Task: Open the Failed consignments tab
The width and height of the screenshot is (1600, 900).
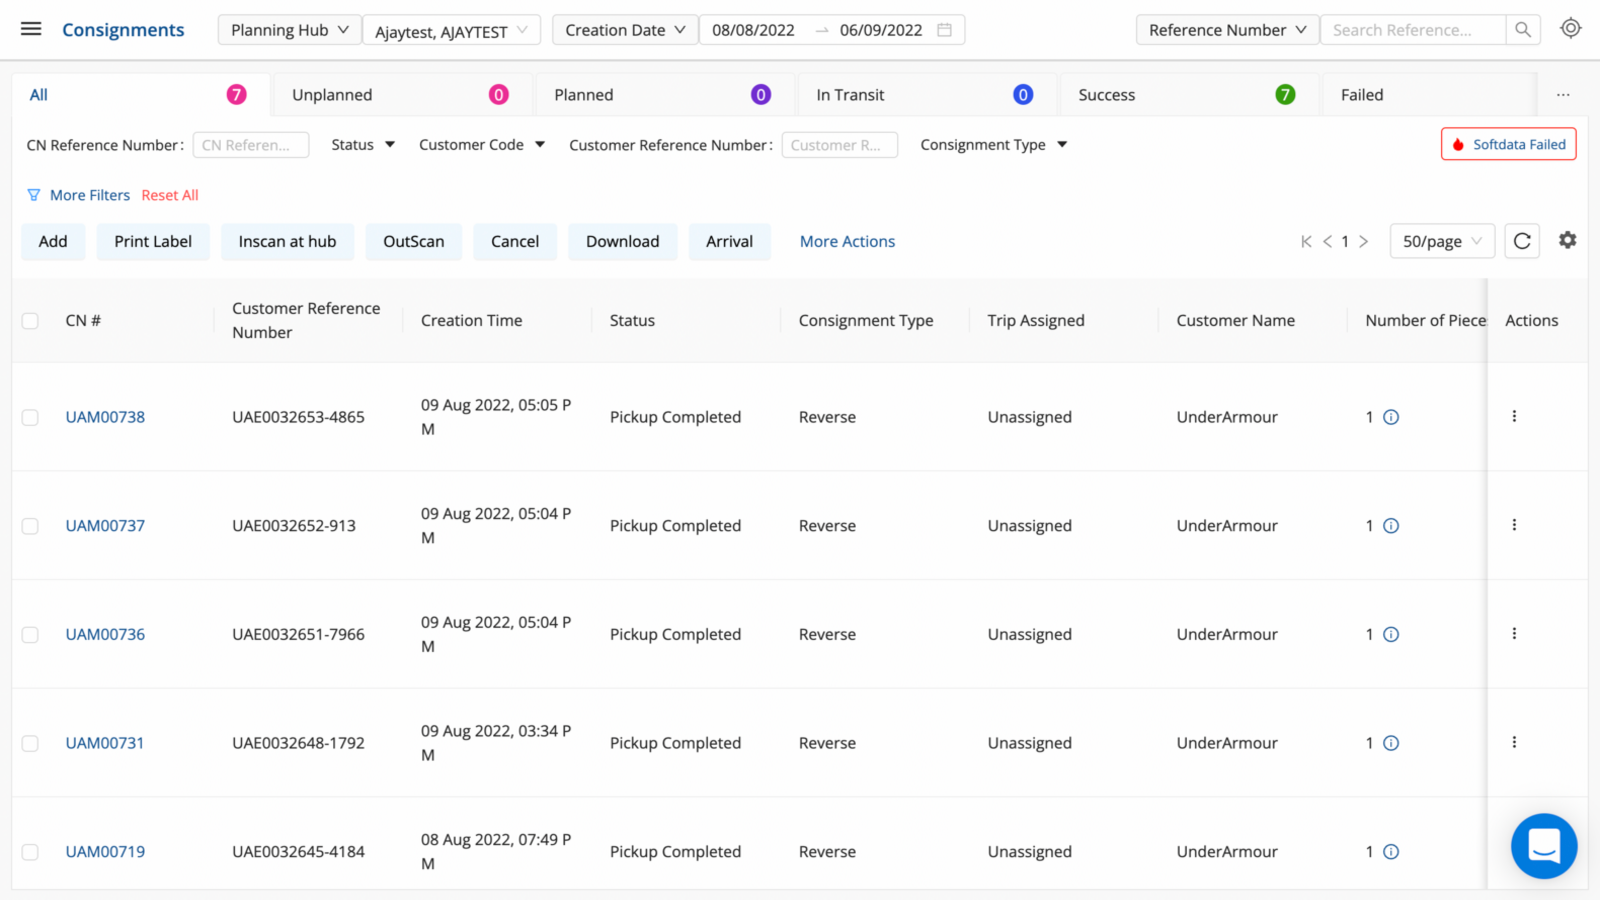Action: click(x=1362, y=94)
